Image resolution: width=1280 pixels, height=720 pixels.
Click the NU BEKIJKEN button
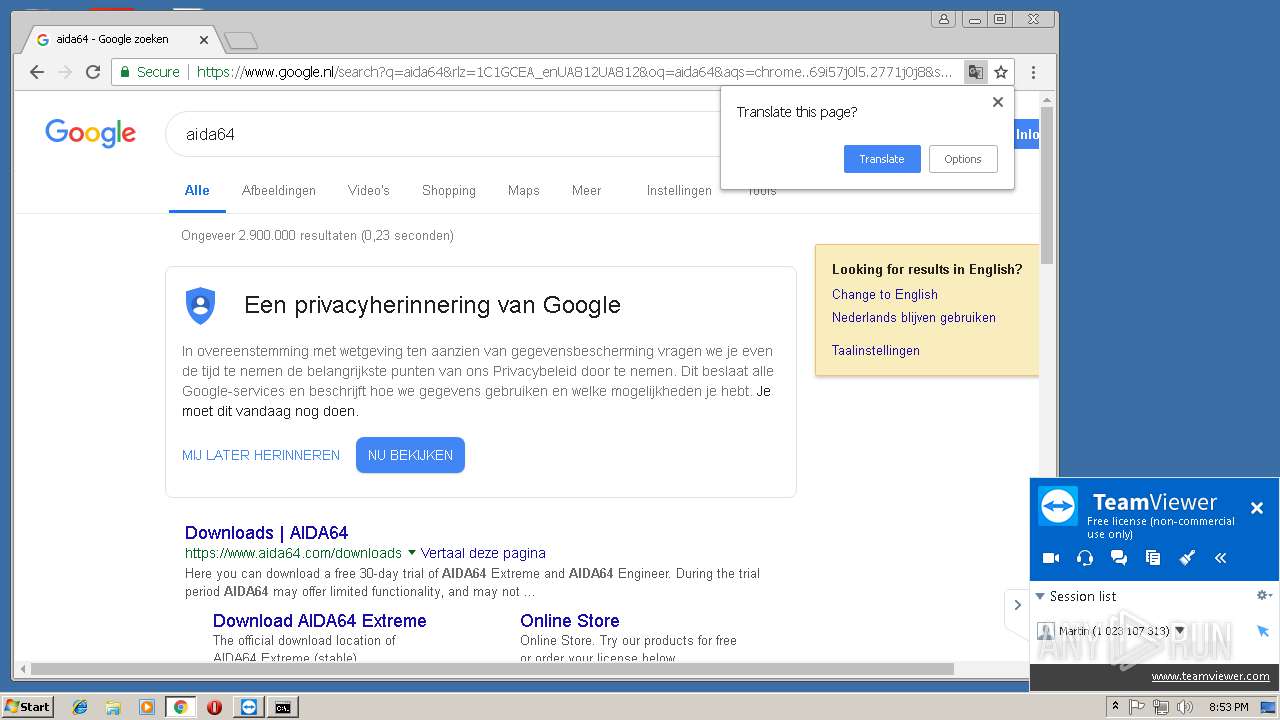pos(410,455)
